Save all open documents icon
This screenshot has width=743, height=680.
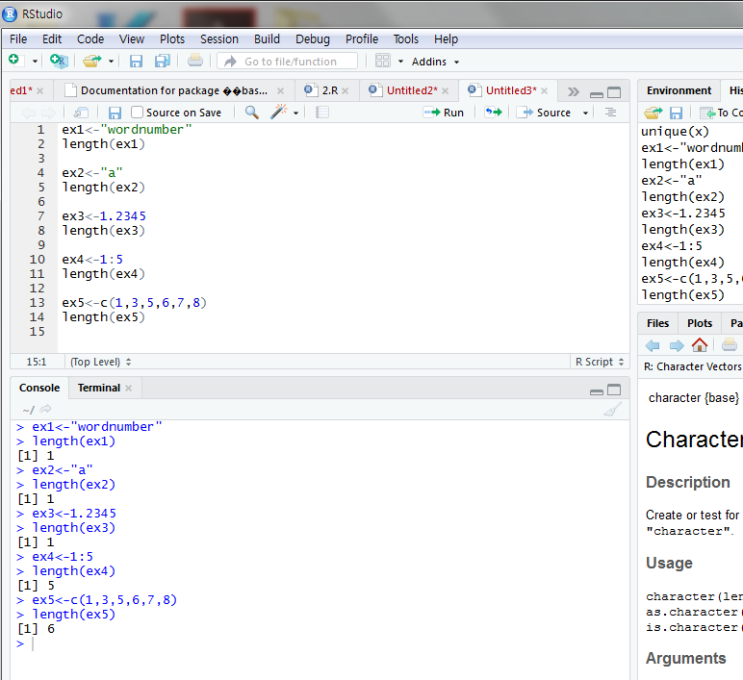click(162, 61)
